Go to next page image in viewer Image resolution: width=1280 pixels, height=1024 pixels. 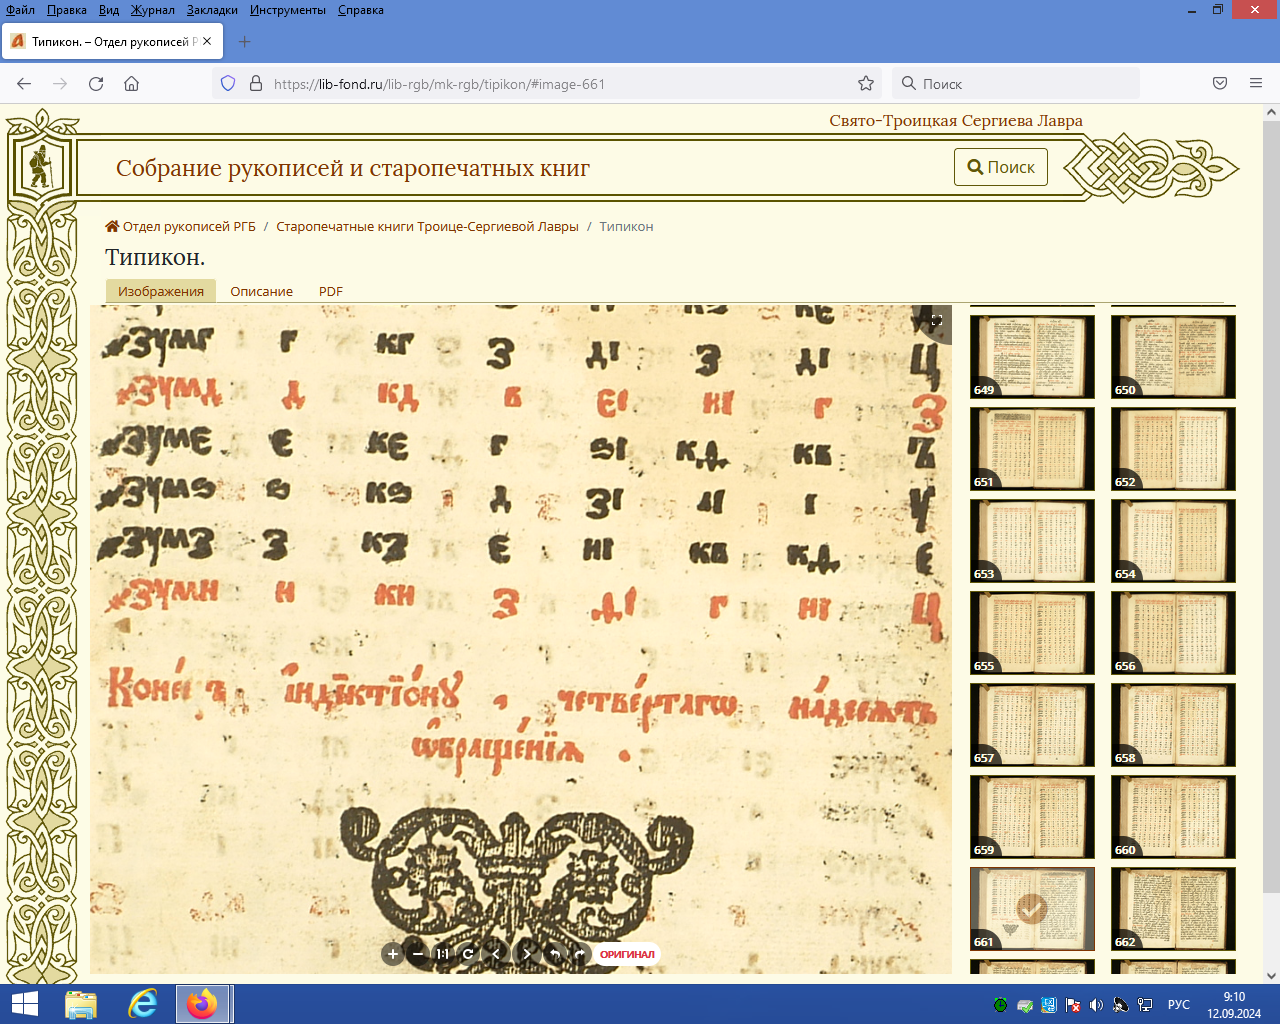tap(527, 954)
